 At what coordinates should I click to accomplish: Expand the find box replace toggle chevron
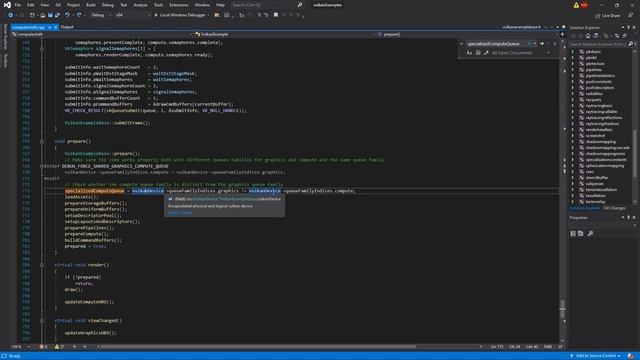click(462, 44)
